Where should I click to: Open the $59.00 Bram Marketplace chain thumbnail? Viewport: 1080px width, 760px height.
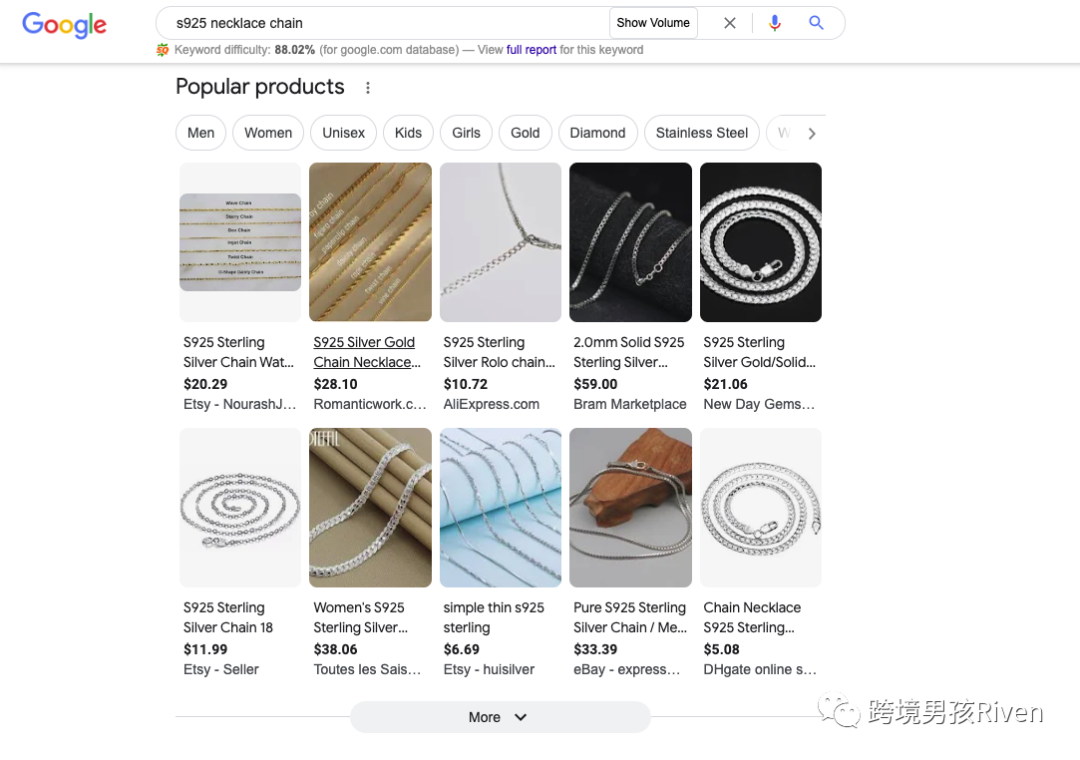tap(630, 242)
